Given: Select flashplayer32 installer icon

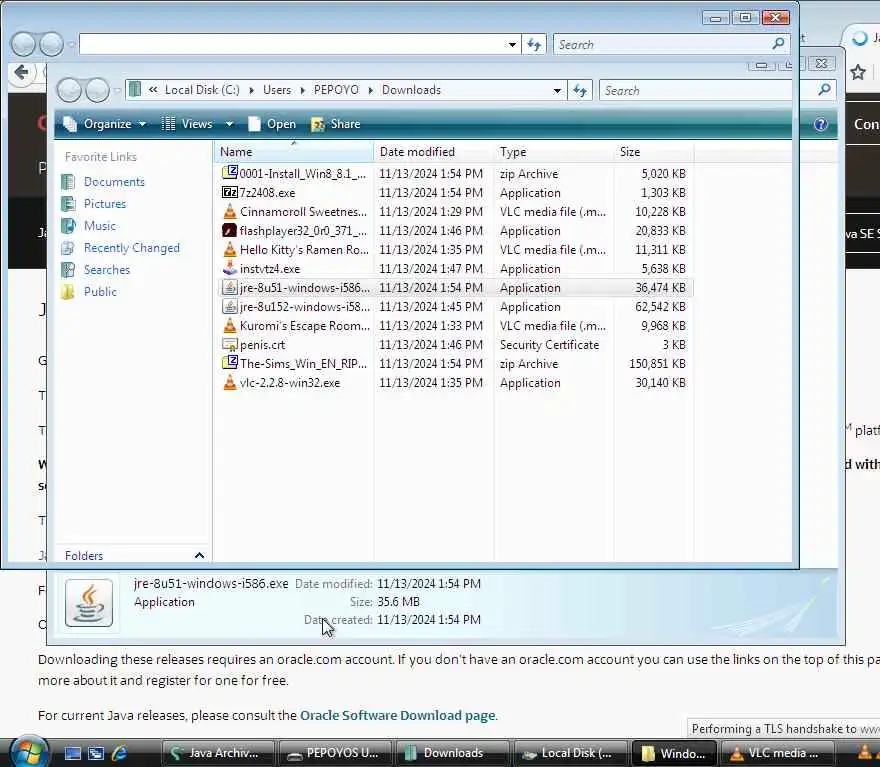Looking at the screenshot, I should pos(230,231).
